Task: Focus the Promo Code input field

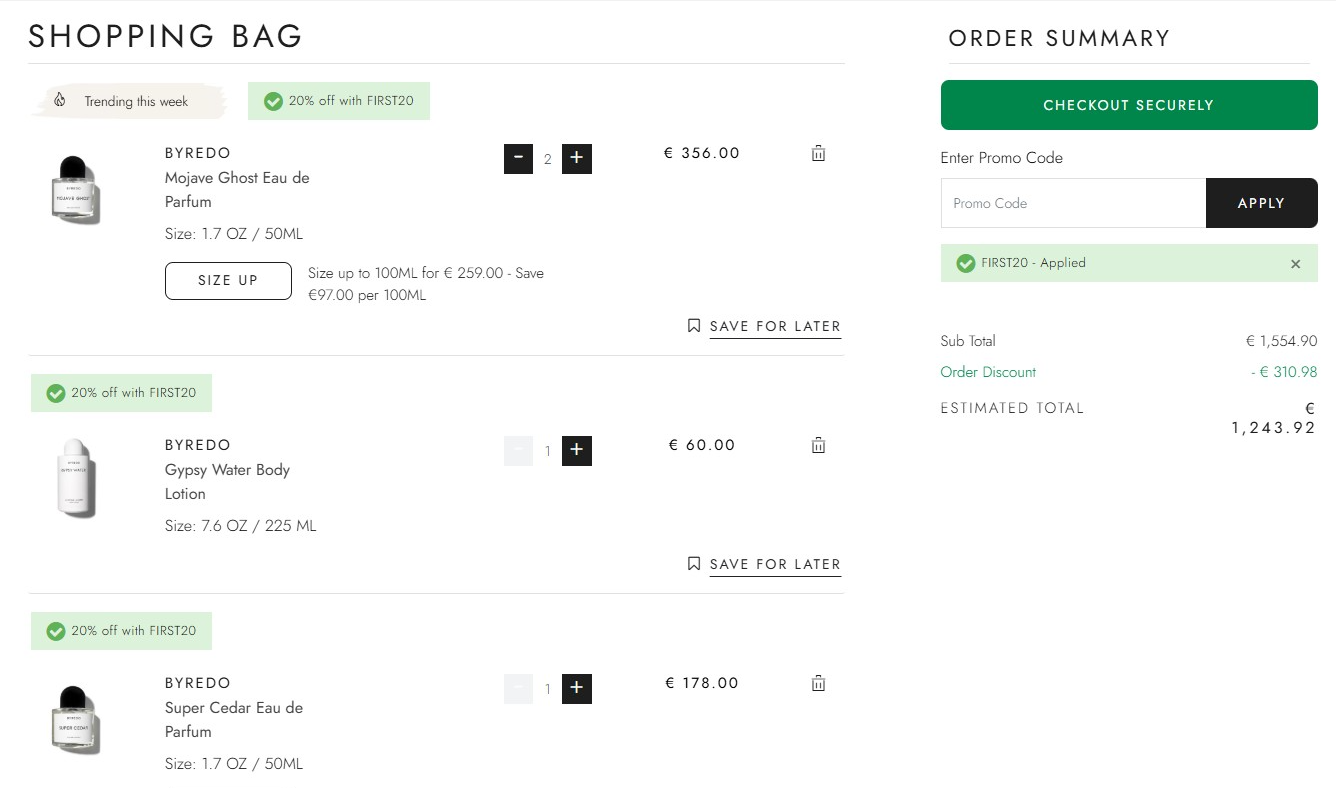Action: pos(1073,203)
